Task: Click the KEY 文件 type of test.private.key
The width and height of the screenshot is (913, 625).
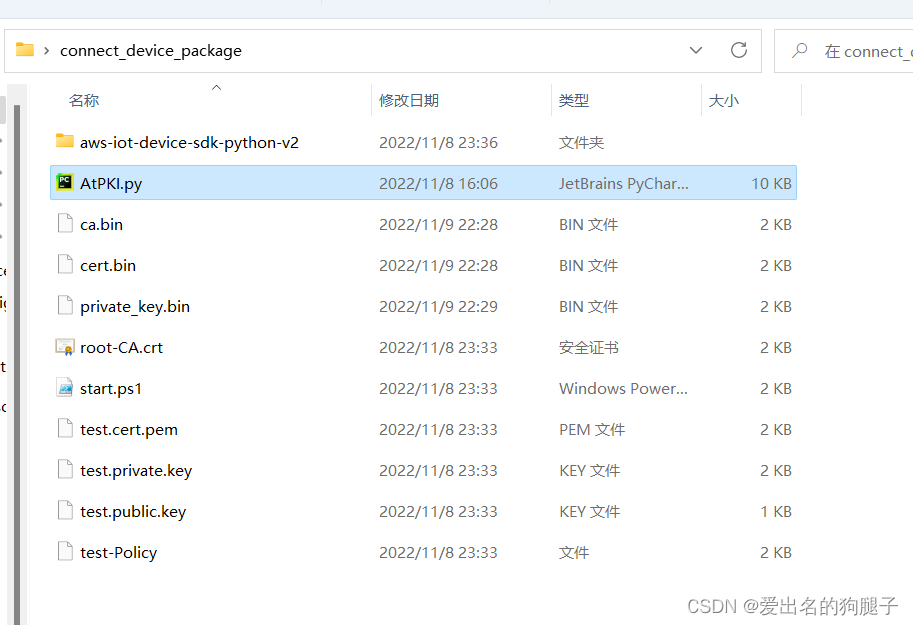Action: click(589, 471)
